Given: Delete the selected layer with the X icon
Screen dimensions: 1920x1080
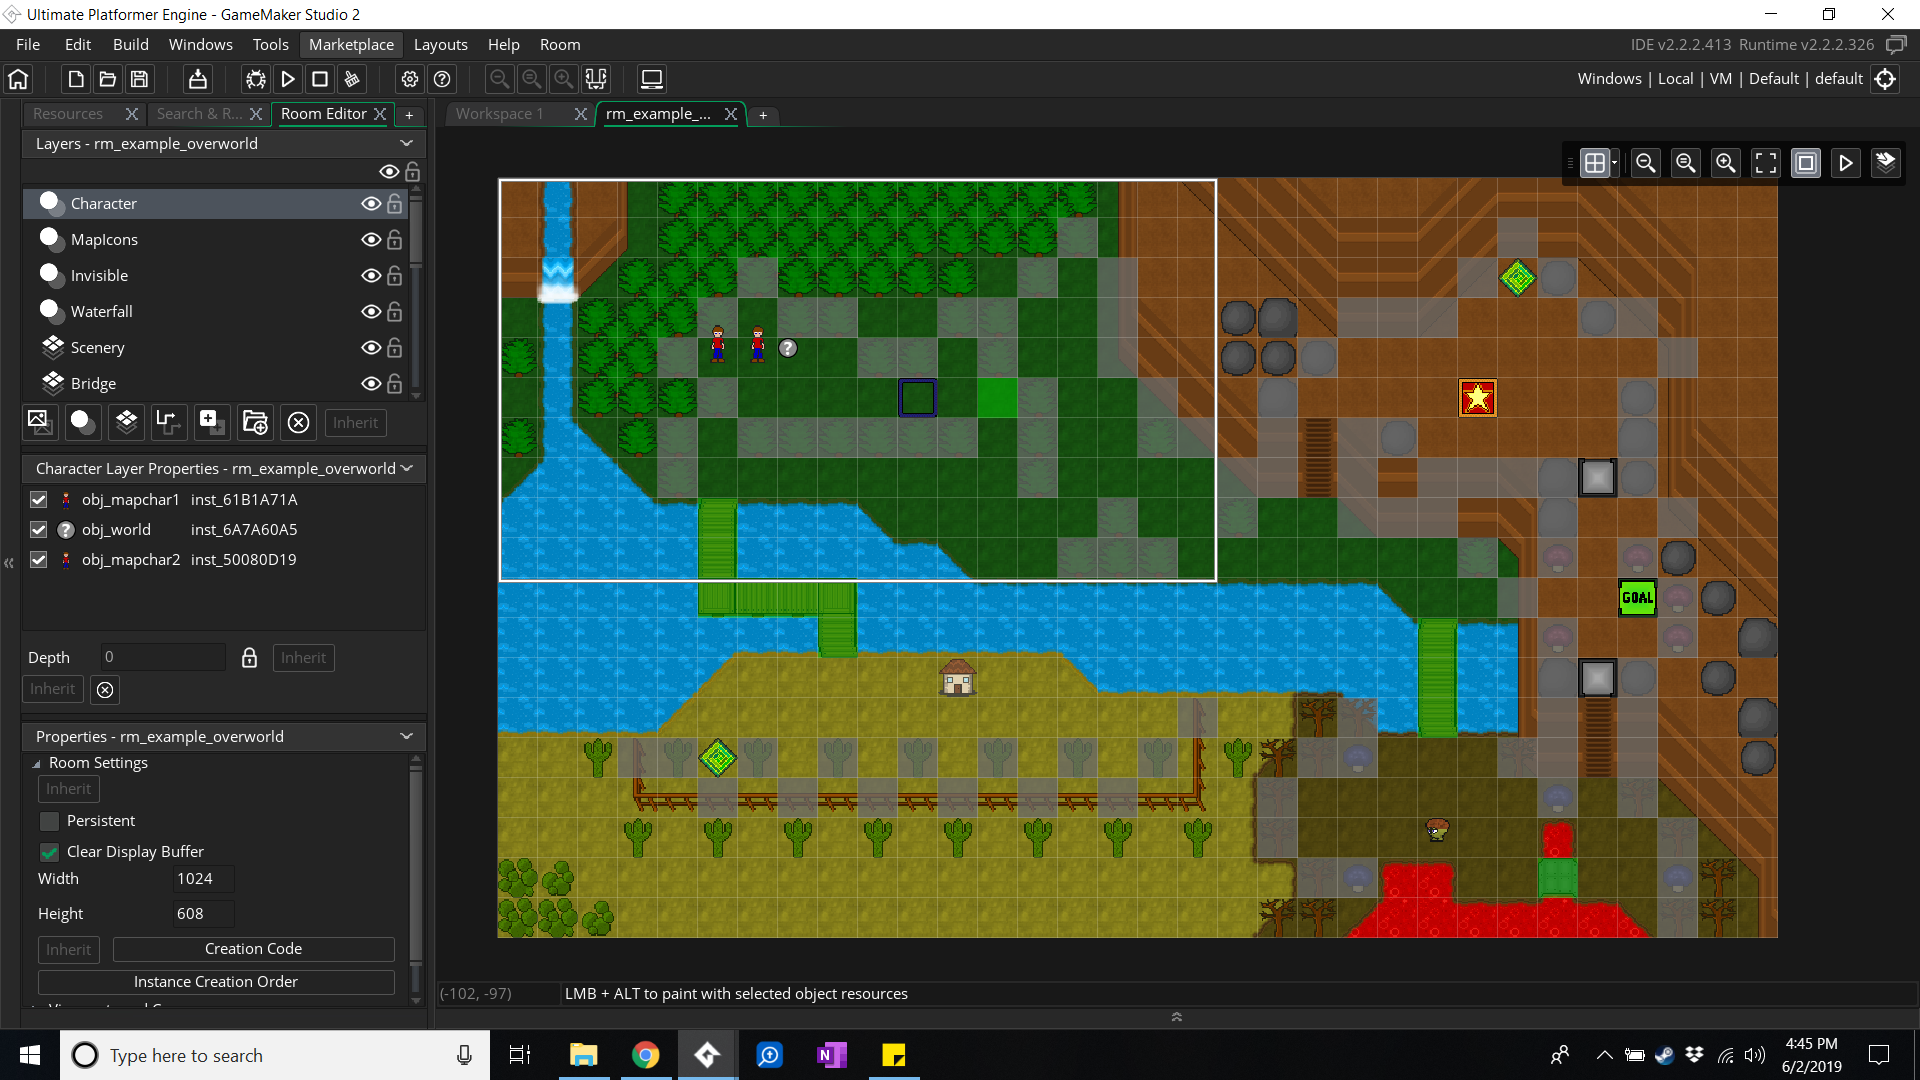Looking at the screenshot, I should pos(298,422).
